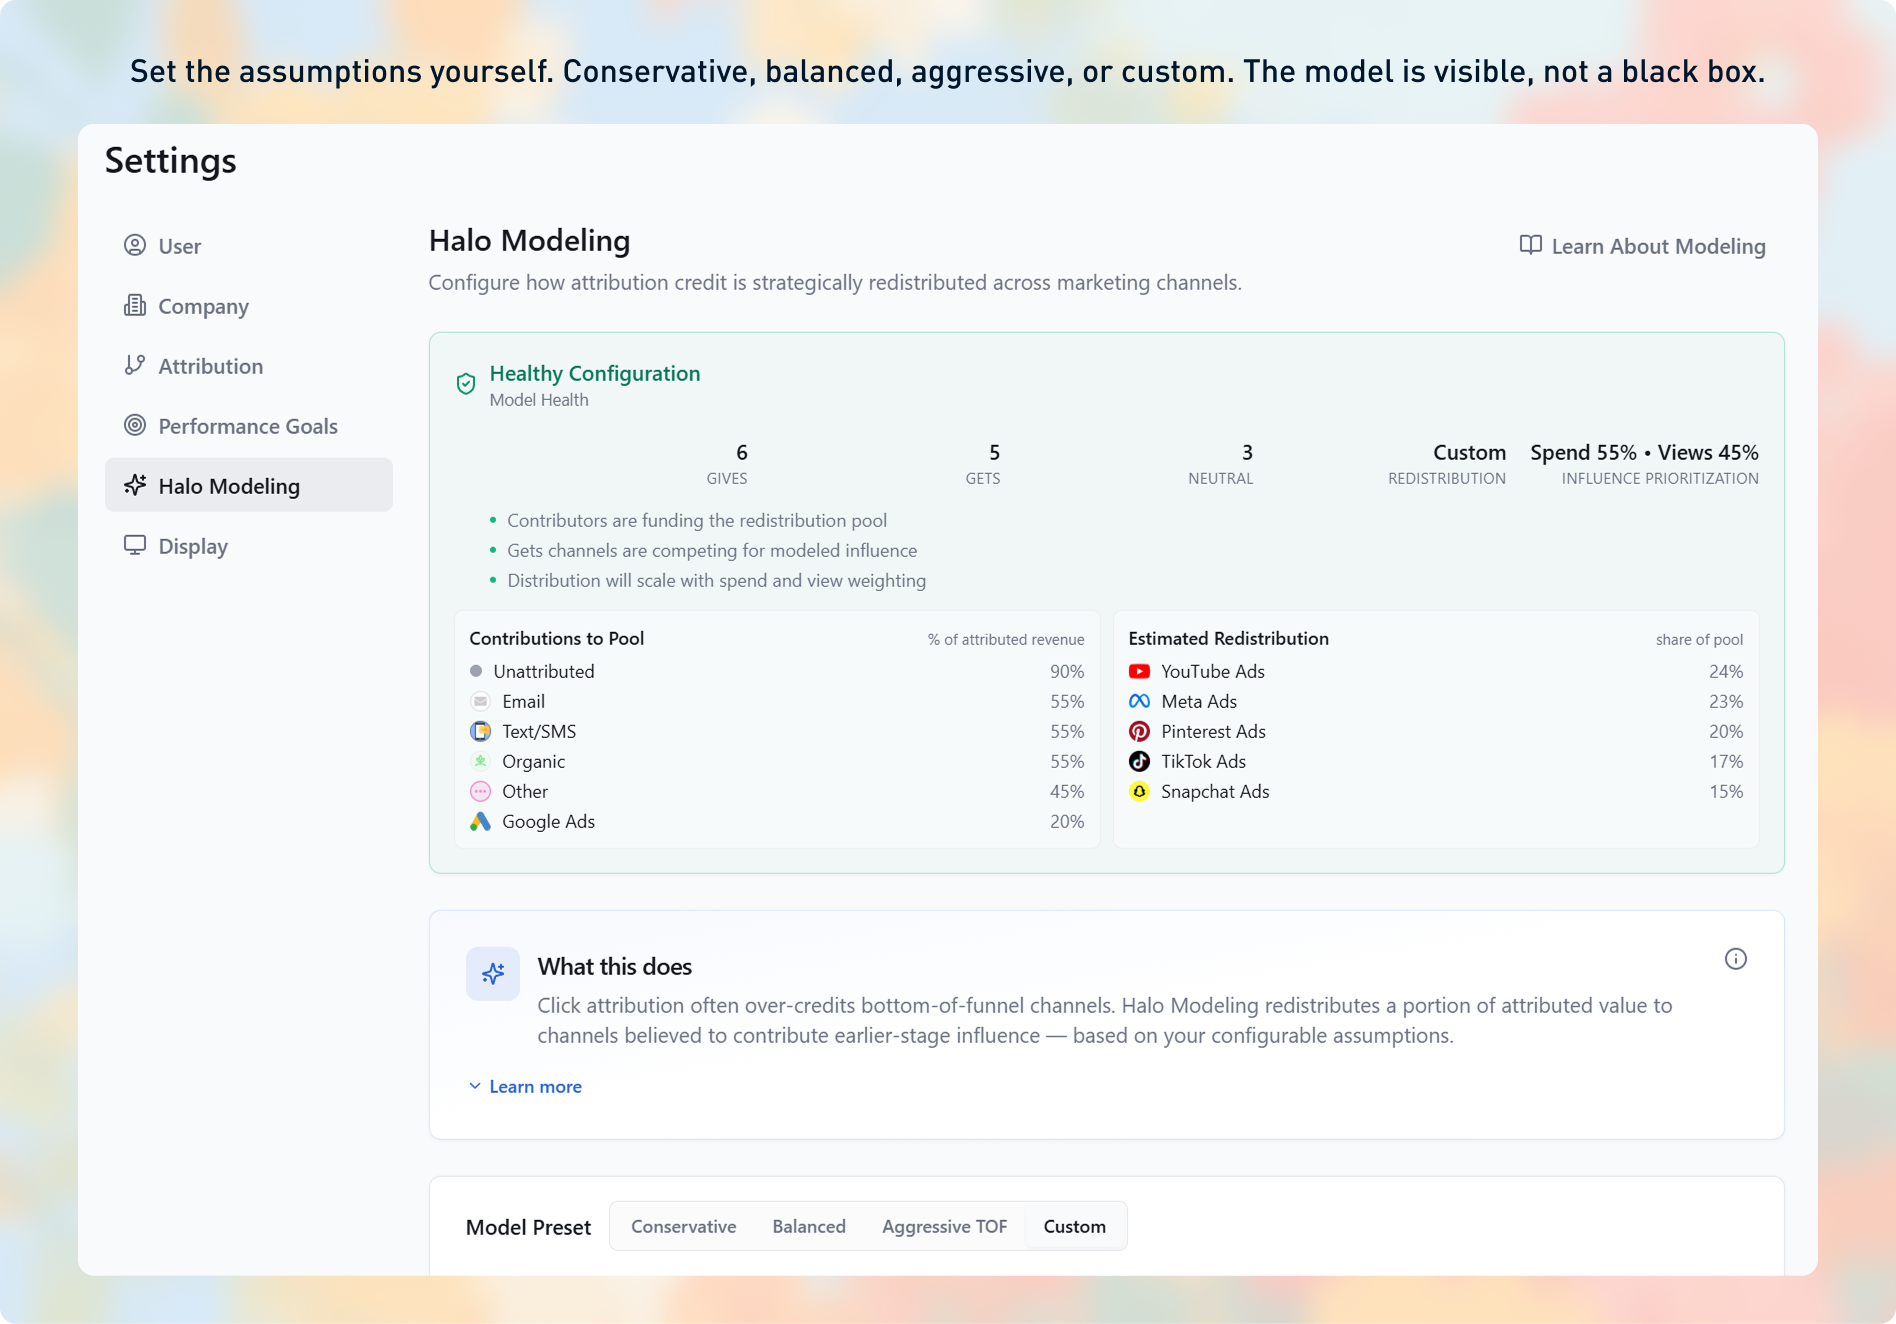Click the Google Ads 20% value
This screenshot has width=1896, height=1324.
pos(1067,821)
